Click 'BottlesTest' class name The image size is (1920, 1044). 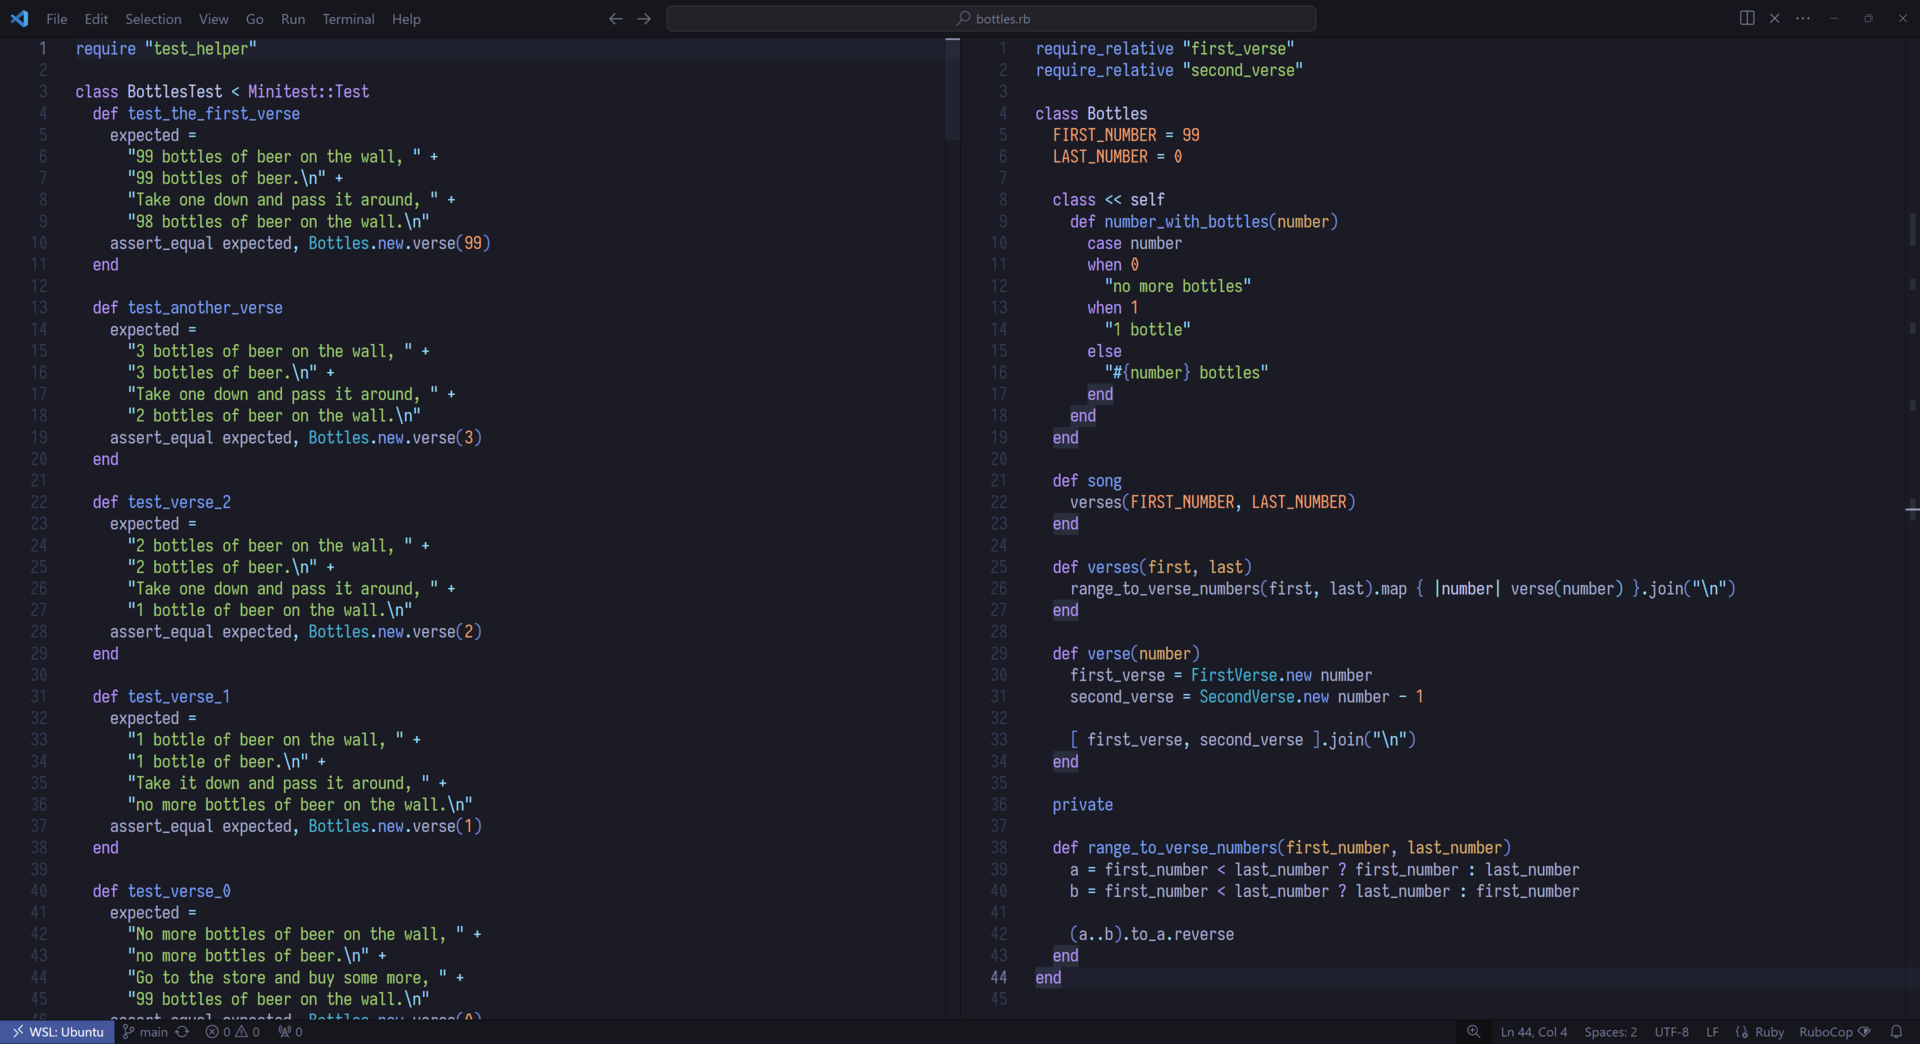click(x=175, y=92)
